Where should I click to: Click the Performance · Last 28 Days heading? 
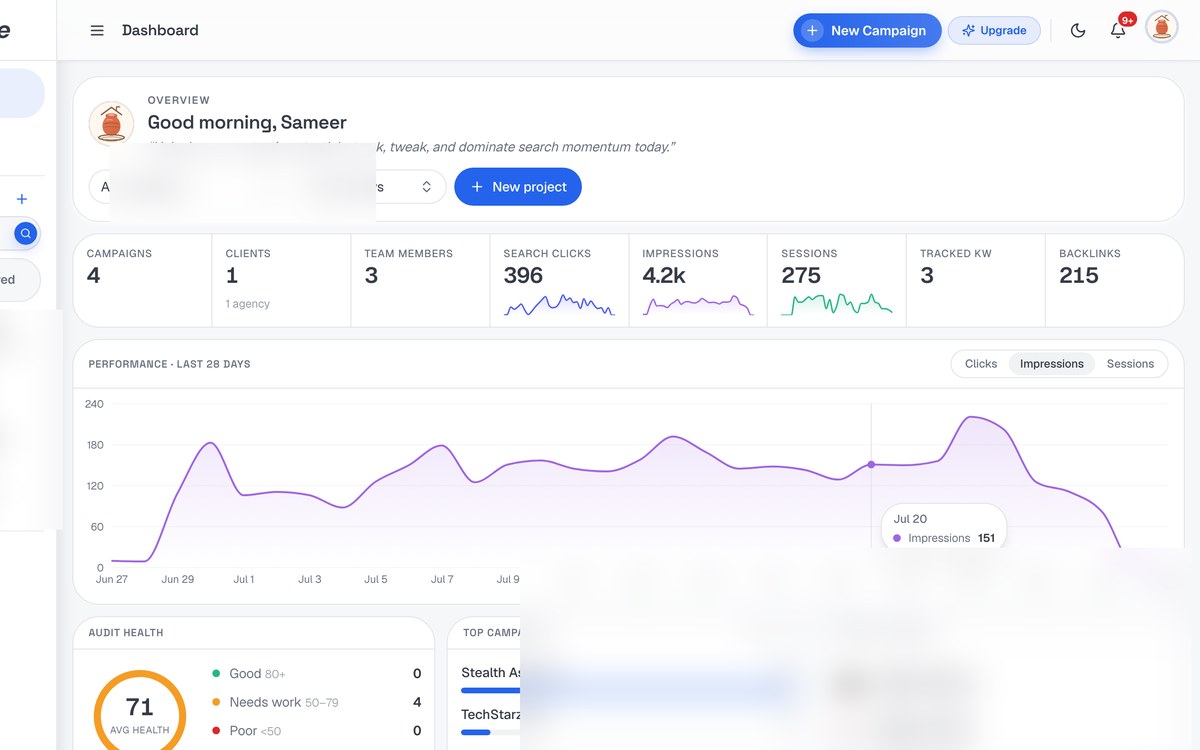170,364
